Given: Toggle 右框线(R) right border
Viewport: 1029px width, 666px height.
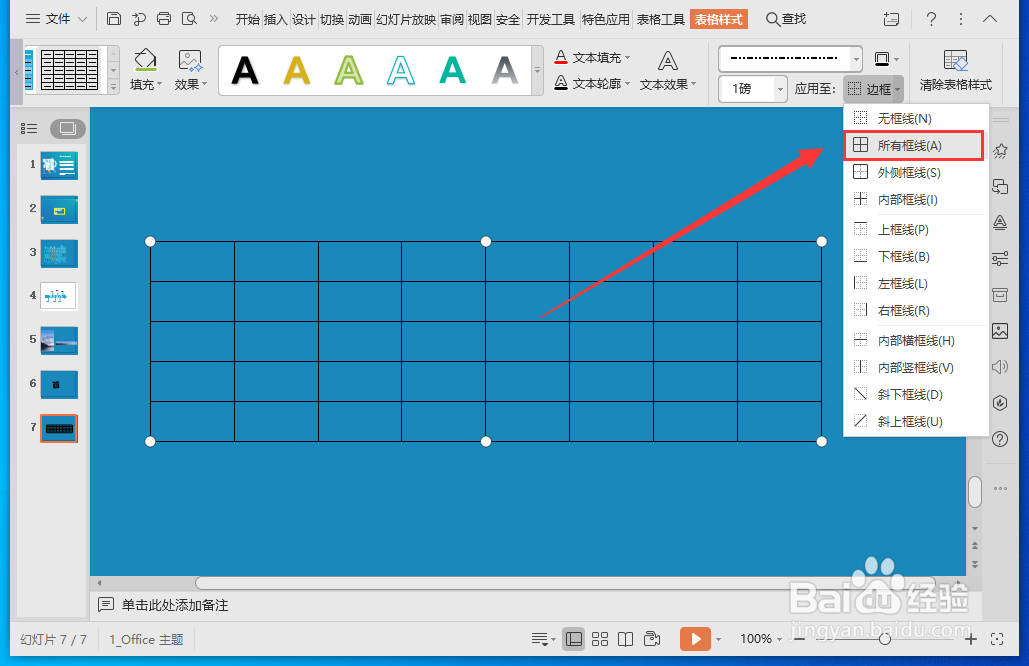Looking at the screenshot, I should (x=915, y=310).
